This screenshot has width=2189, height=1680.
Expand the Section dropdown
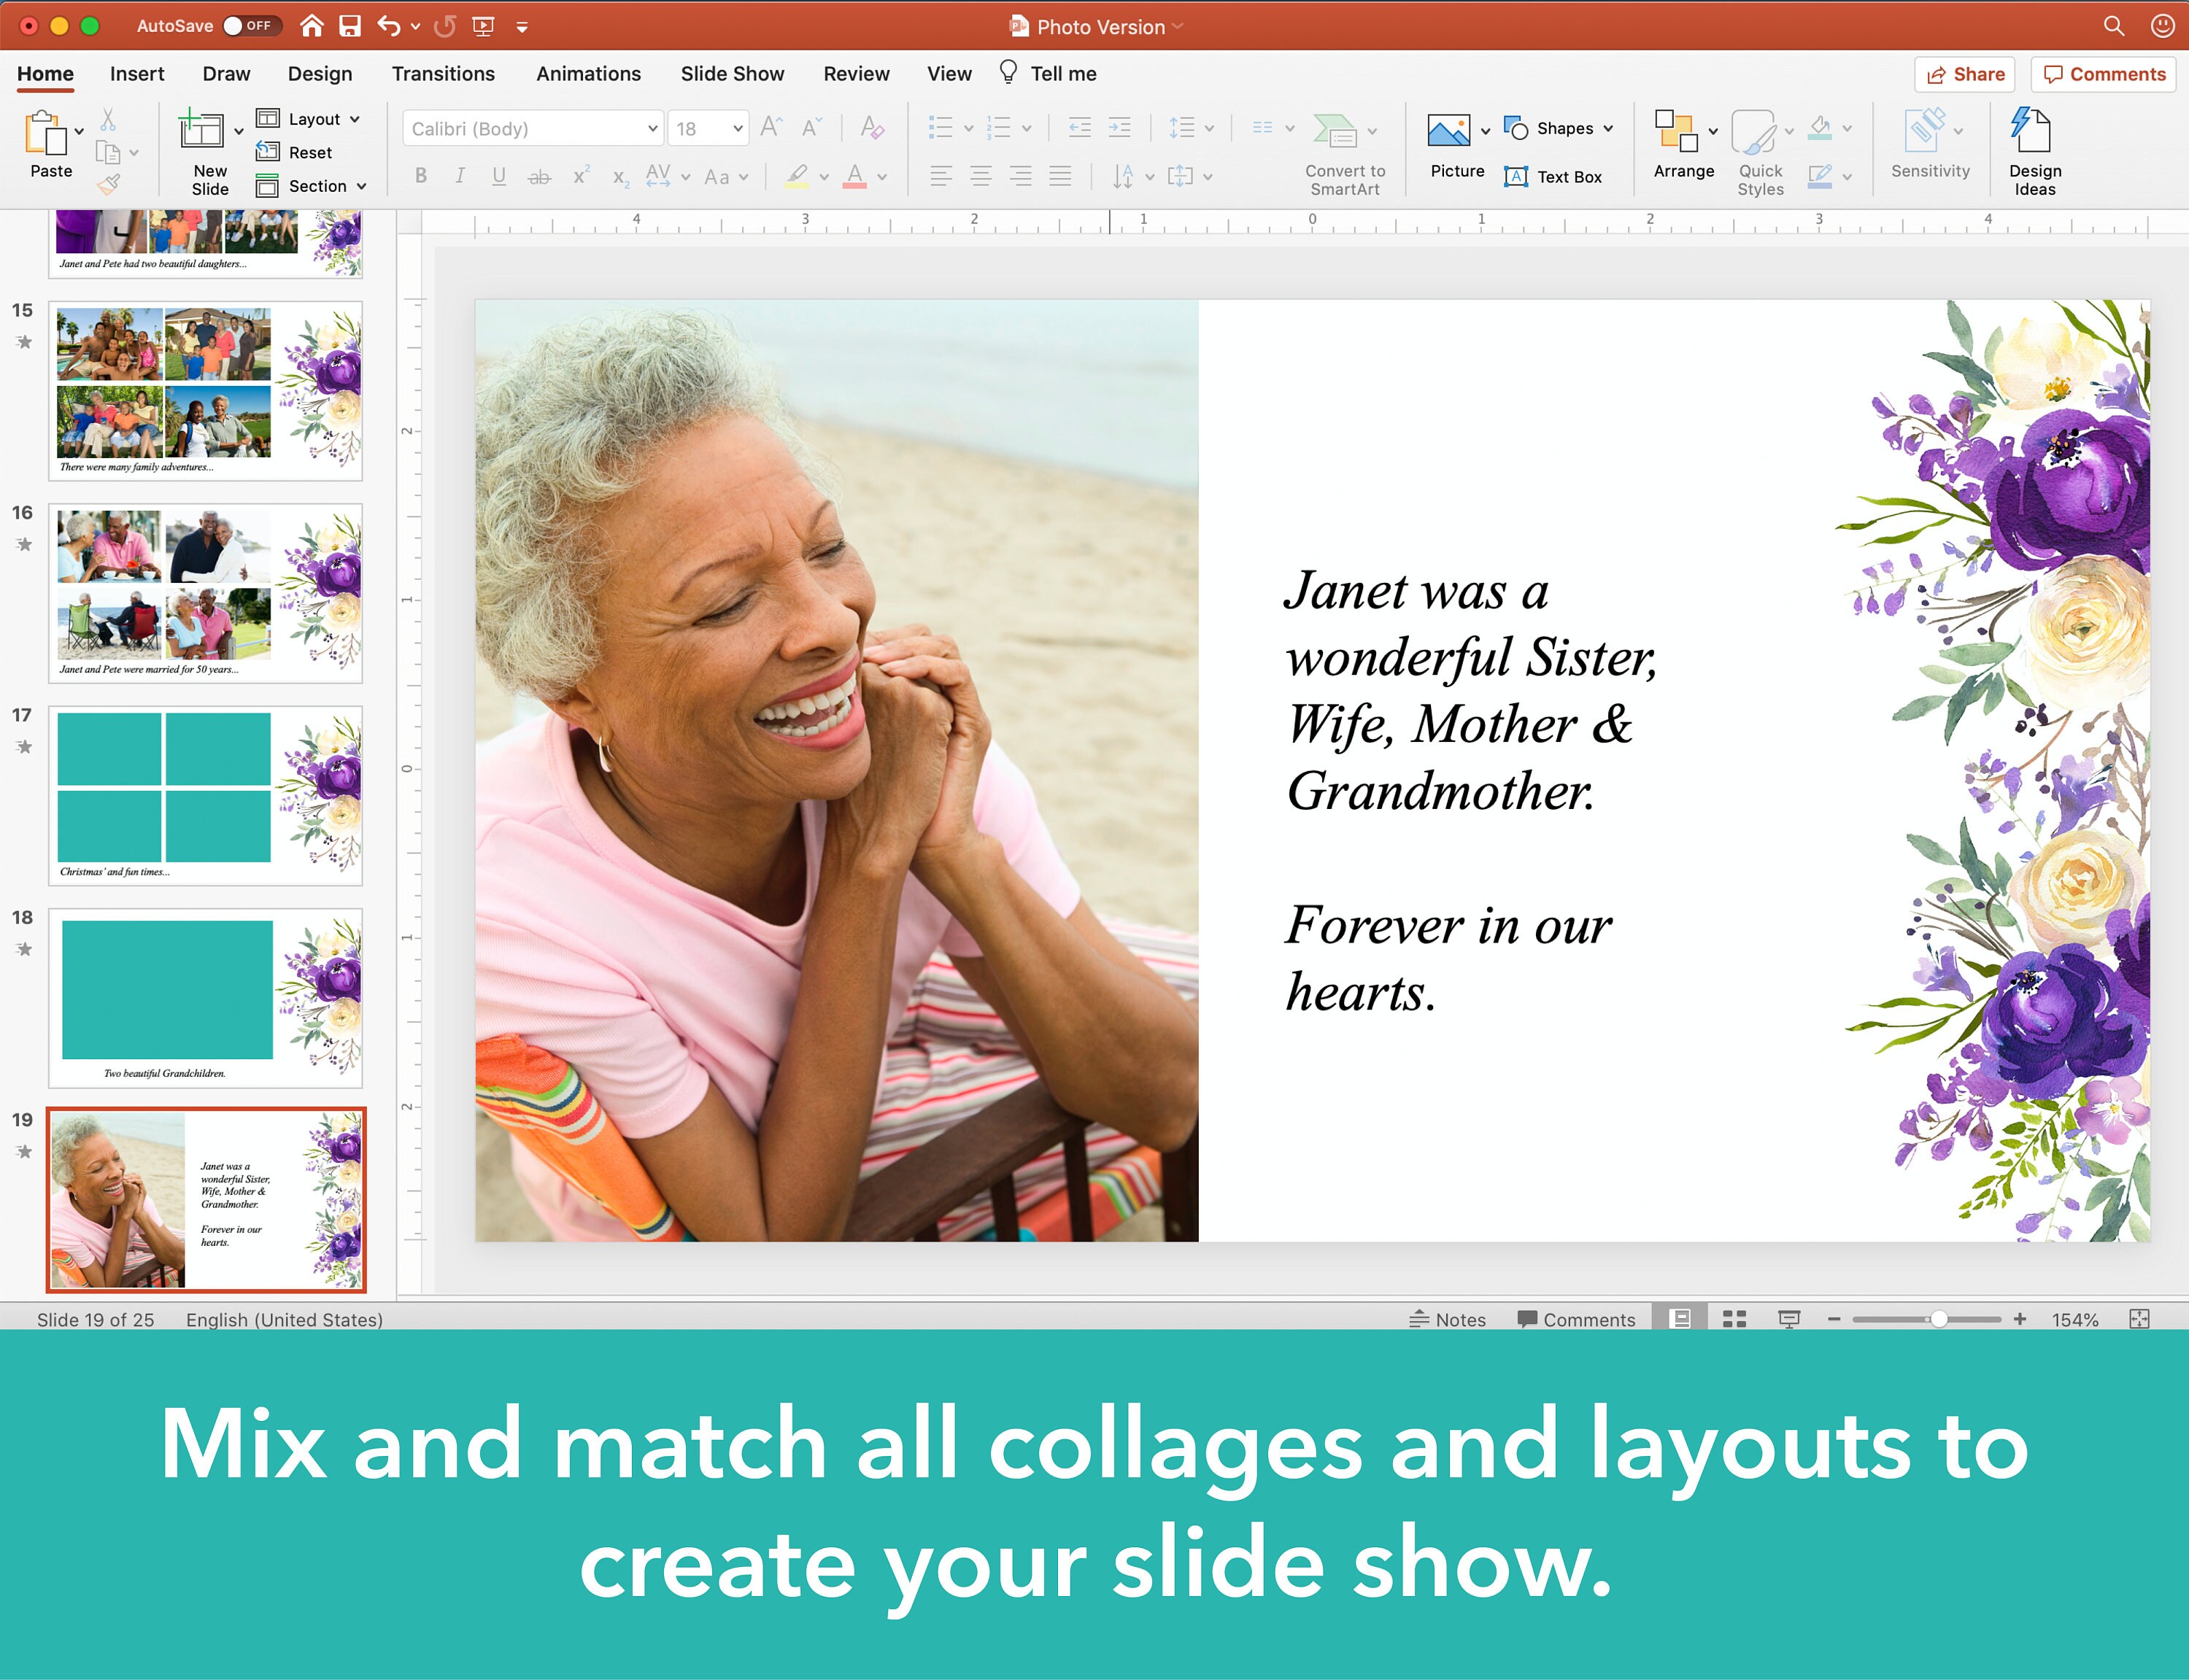coord(311,185)
